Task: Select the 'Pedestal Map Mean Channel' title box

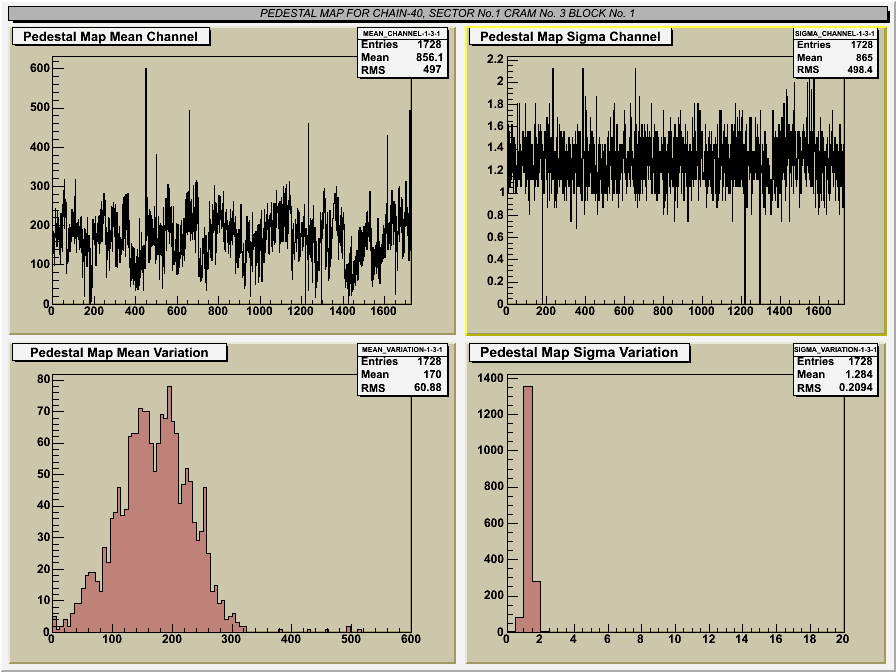Action: 111,37
